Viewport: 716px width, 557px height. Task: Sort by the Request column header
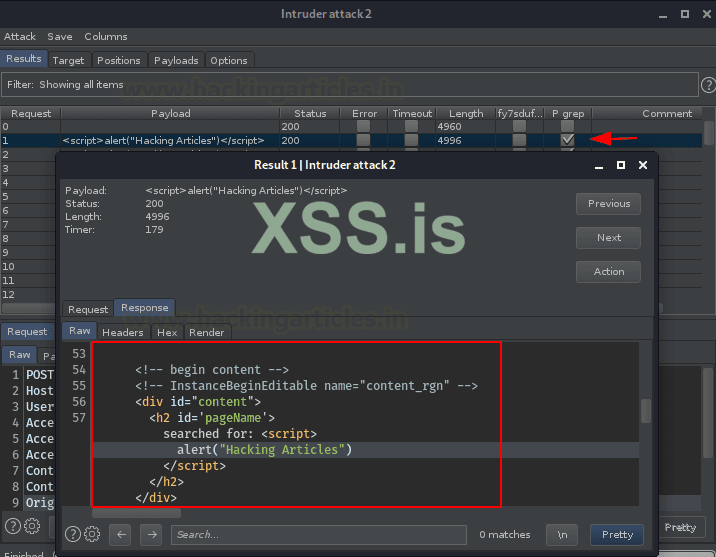click(x=31, y=113)
